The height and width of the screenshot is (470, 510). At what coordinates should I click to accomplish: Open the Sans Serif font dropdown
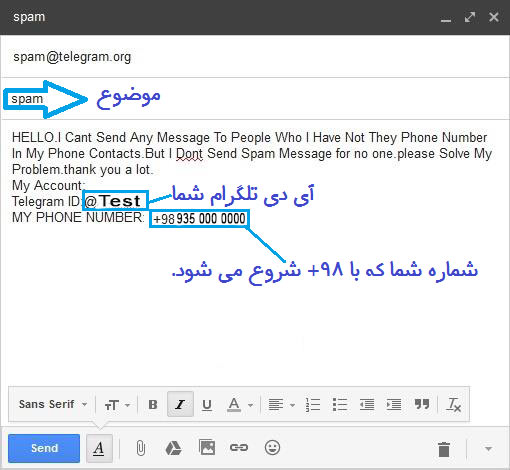click(53, 404)
